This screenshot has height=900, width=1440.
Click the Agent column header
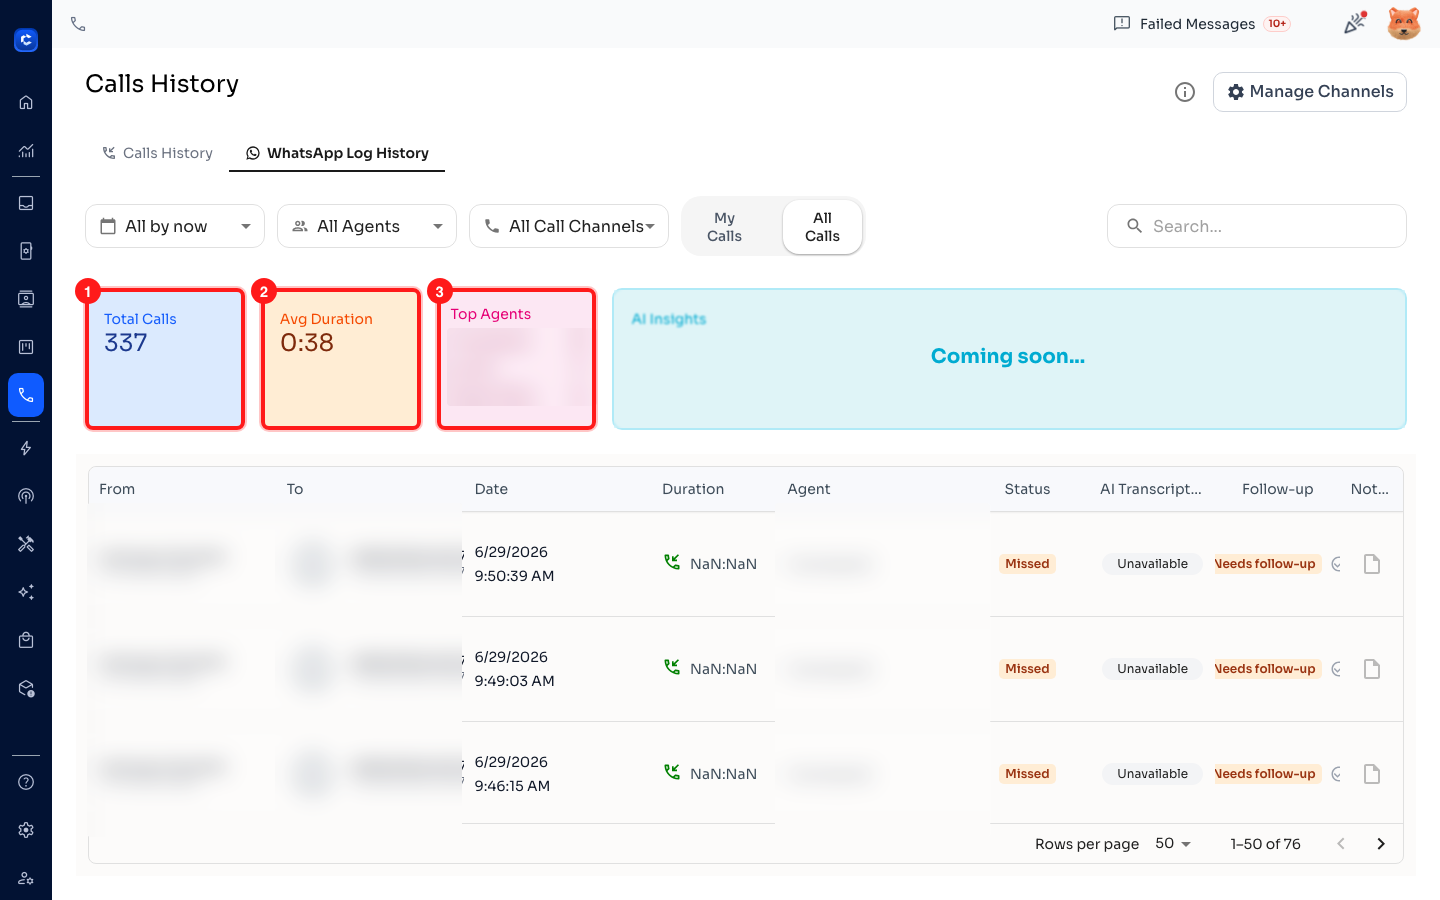point(809,489)
